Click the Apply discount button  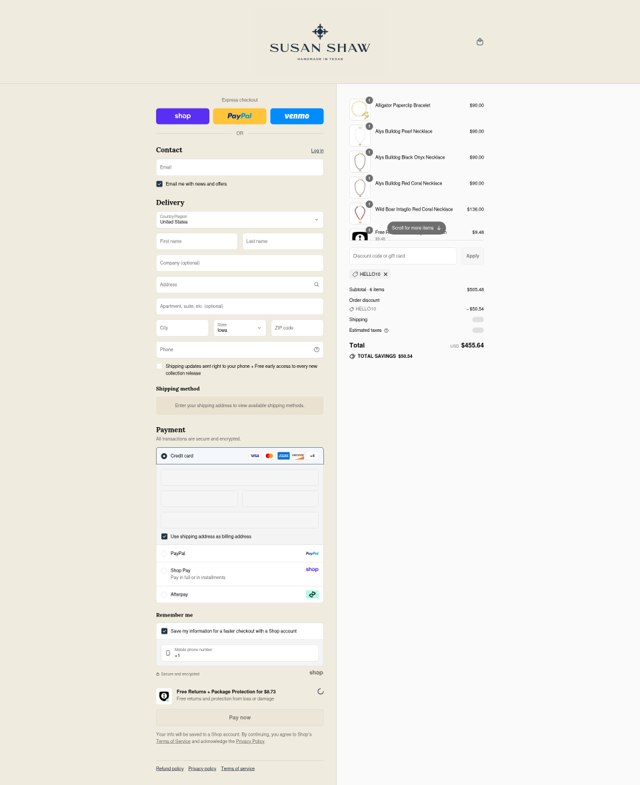click(x=473, y=256)
